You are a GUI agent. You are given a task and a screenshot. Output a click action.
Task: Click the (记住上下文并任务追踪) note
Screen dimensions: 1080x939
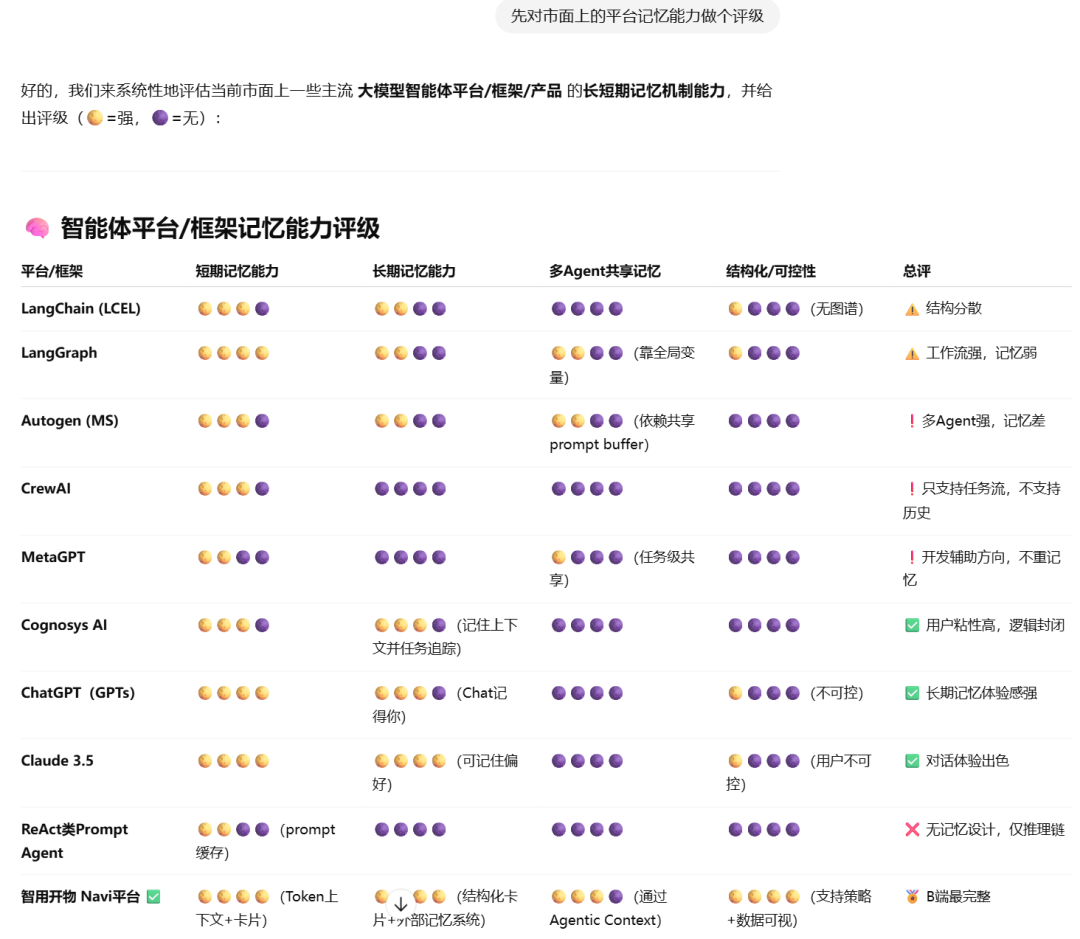(x=445, y=637)
